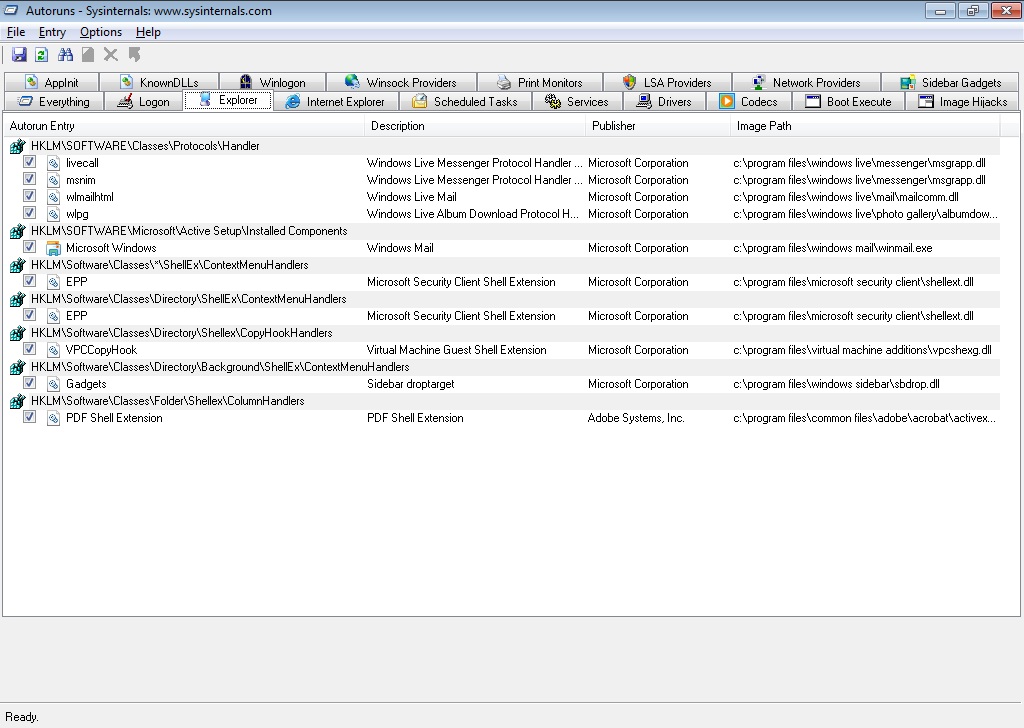Switch to the Internet Explorer tab
Viewport: 1024px width, 728px height.
click(x=336, y=102)
